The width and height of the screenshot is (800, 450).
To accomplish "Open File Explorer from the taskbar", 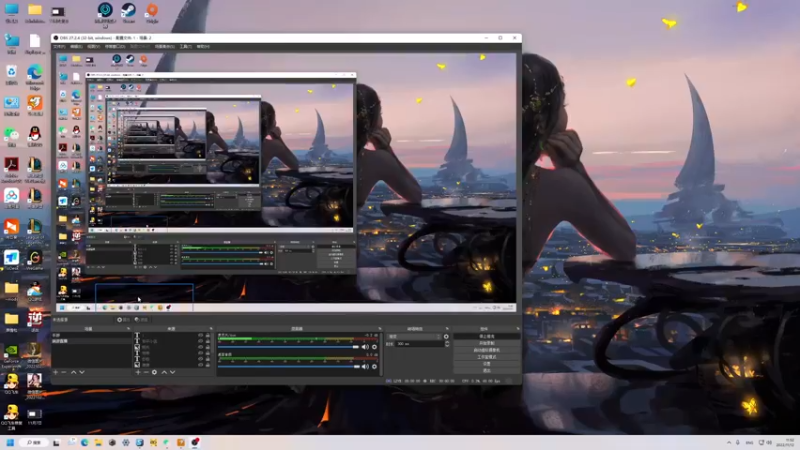I will coord(98,442).
